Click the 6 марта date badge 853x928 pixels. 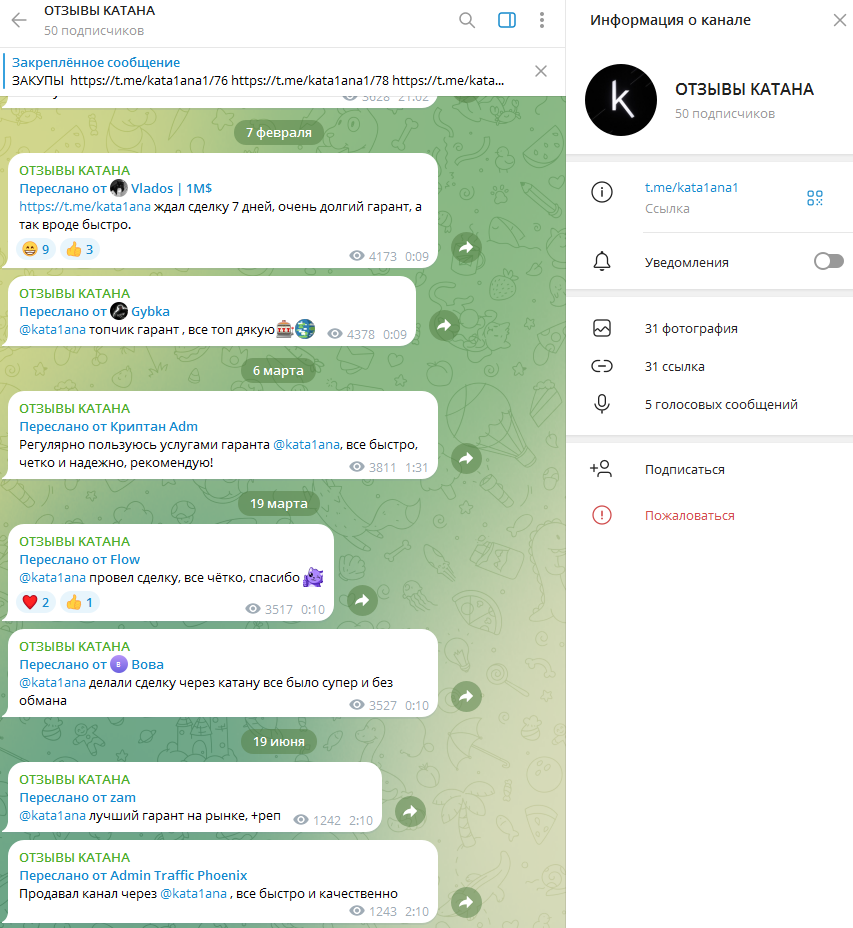[x=278, y=370]
